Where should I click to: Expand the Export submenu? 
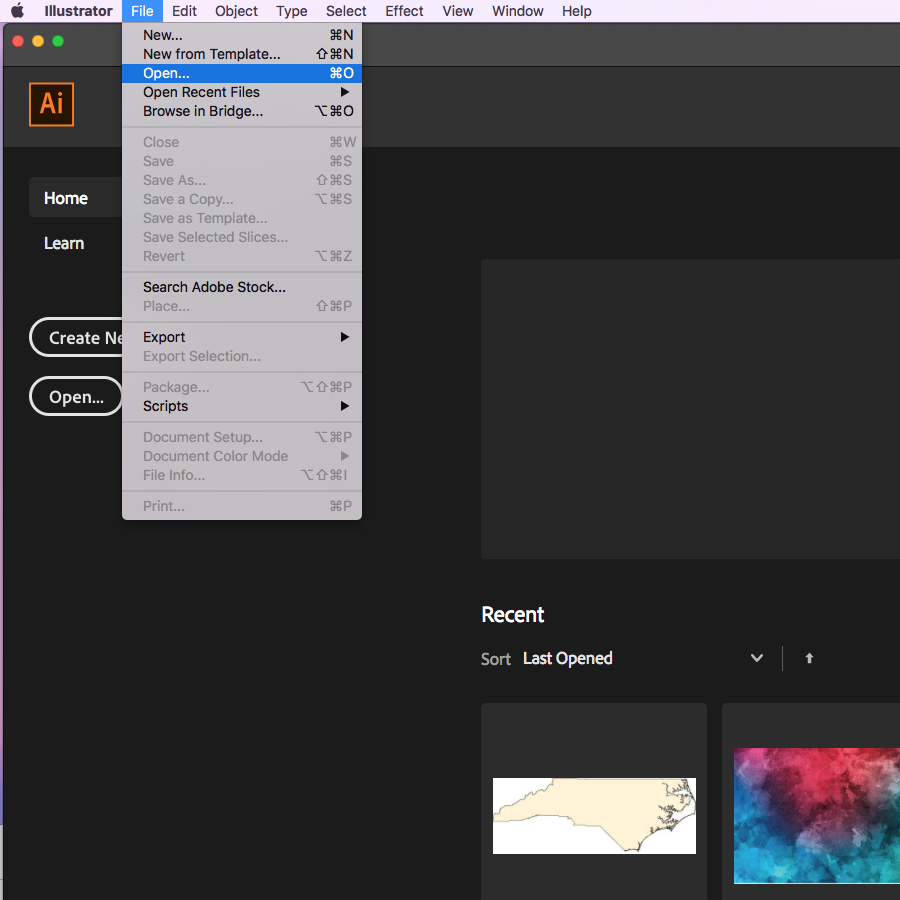242,337
